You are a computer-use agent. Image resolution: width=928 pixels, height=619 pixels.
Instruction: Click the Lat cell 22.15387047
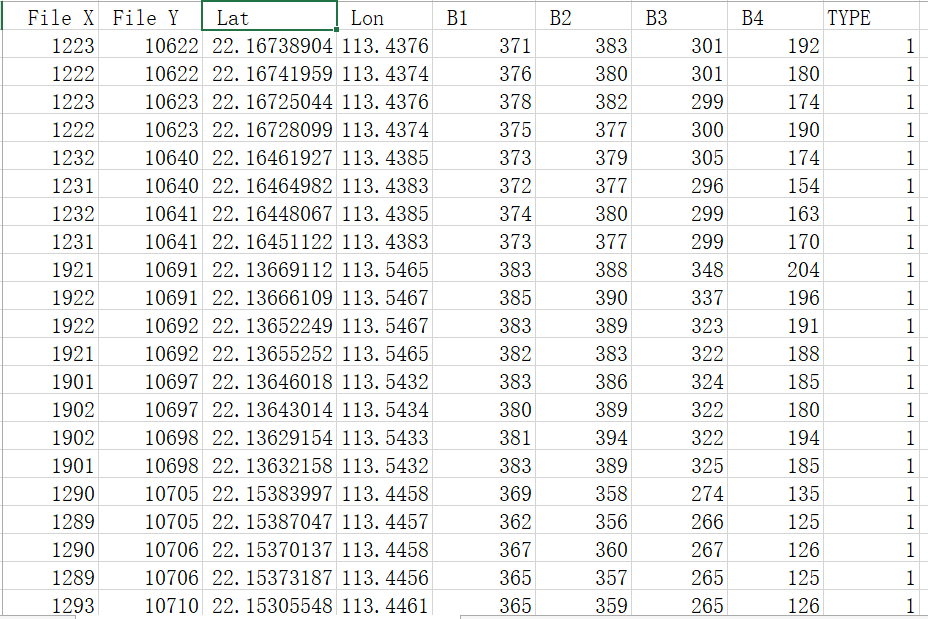(x=269, y=521)
